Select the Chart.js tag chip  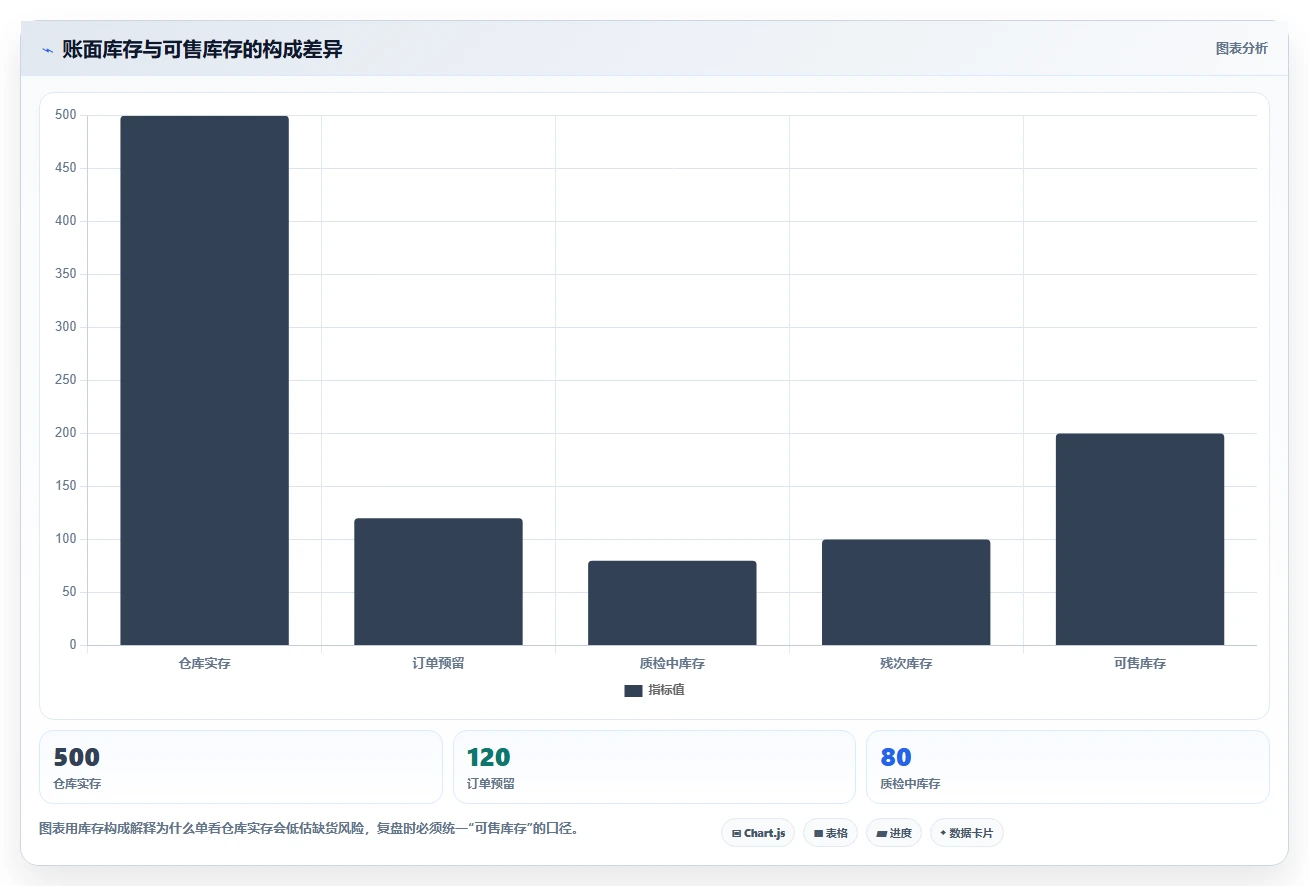point(758,833)
